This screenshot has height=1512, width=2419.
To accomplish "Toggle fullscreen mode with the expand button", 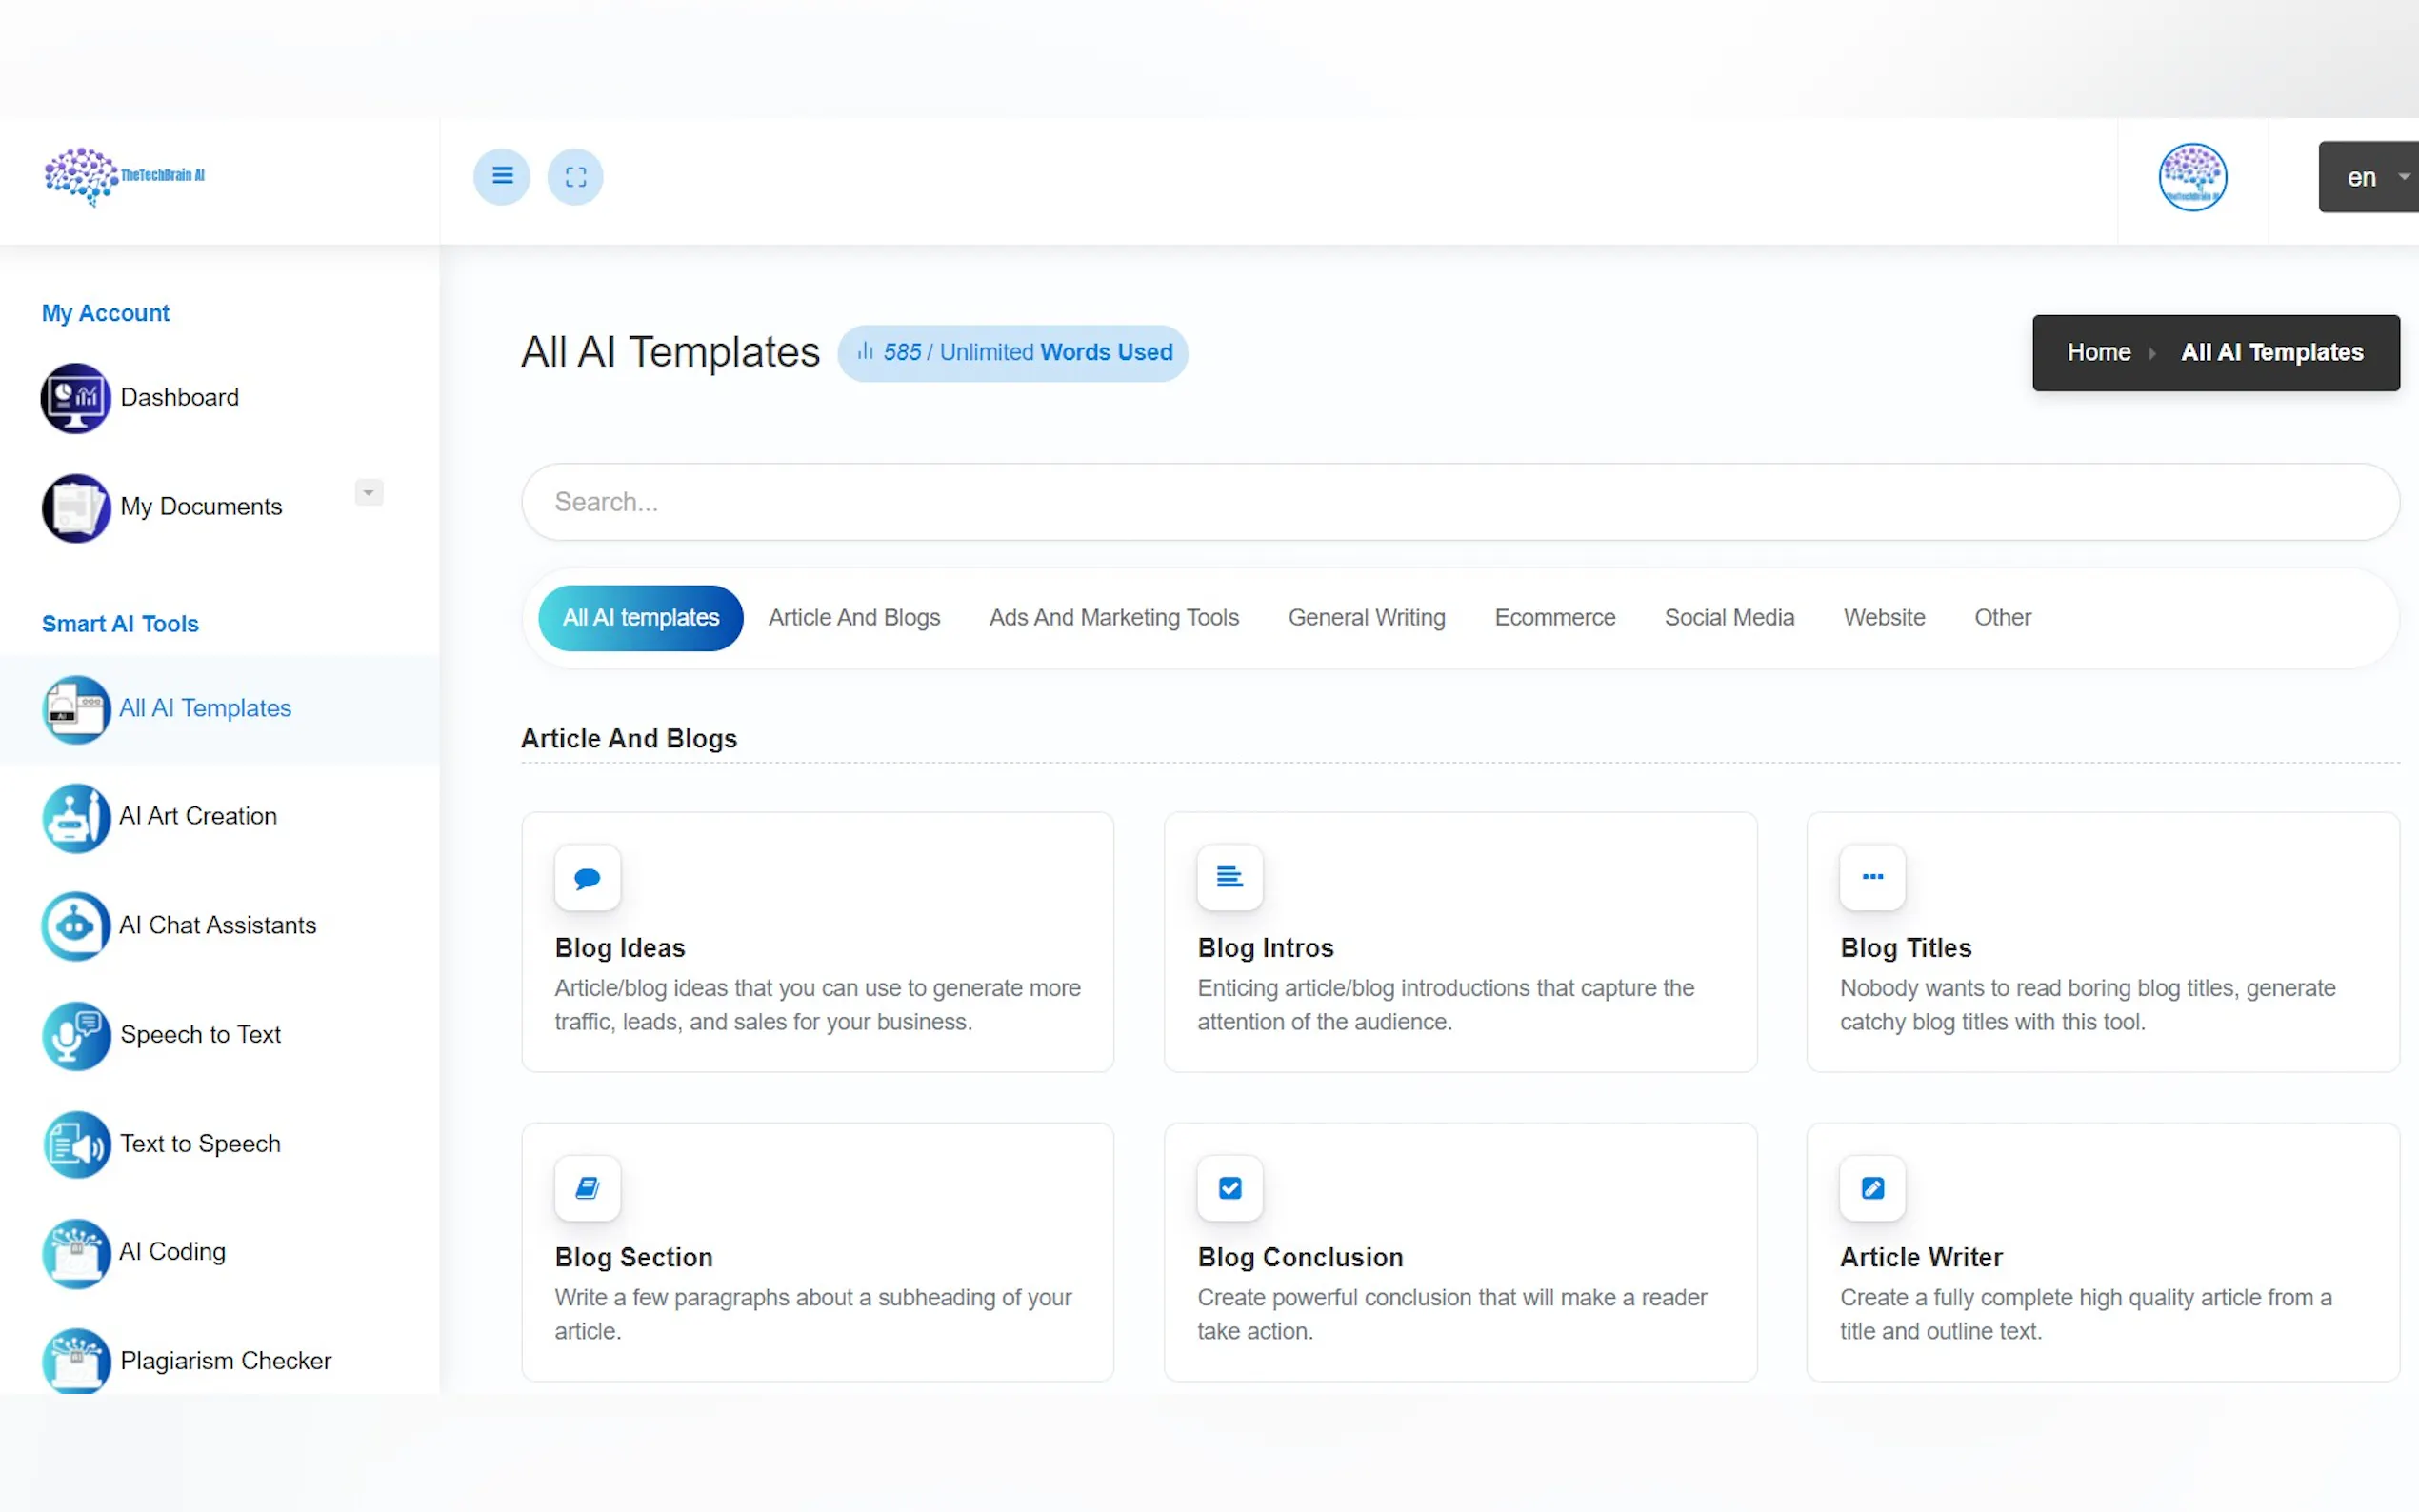I will [576, 176].
